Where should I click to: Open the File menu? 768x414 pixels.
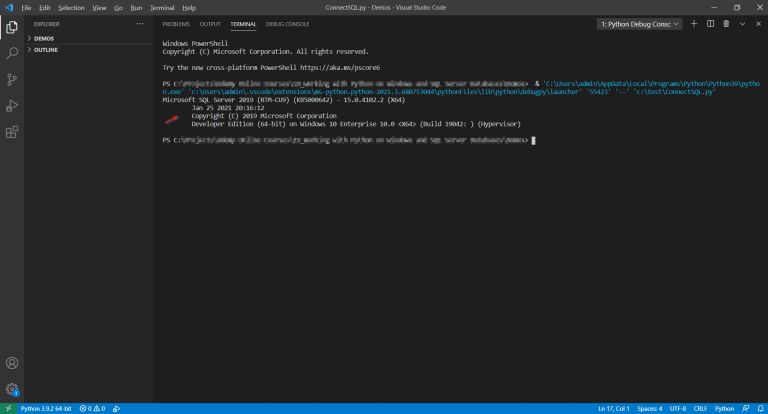[x=26, y=8]
